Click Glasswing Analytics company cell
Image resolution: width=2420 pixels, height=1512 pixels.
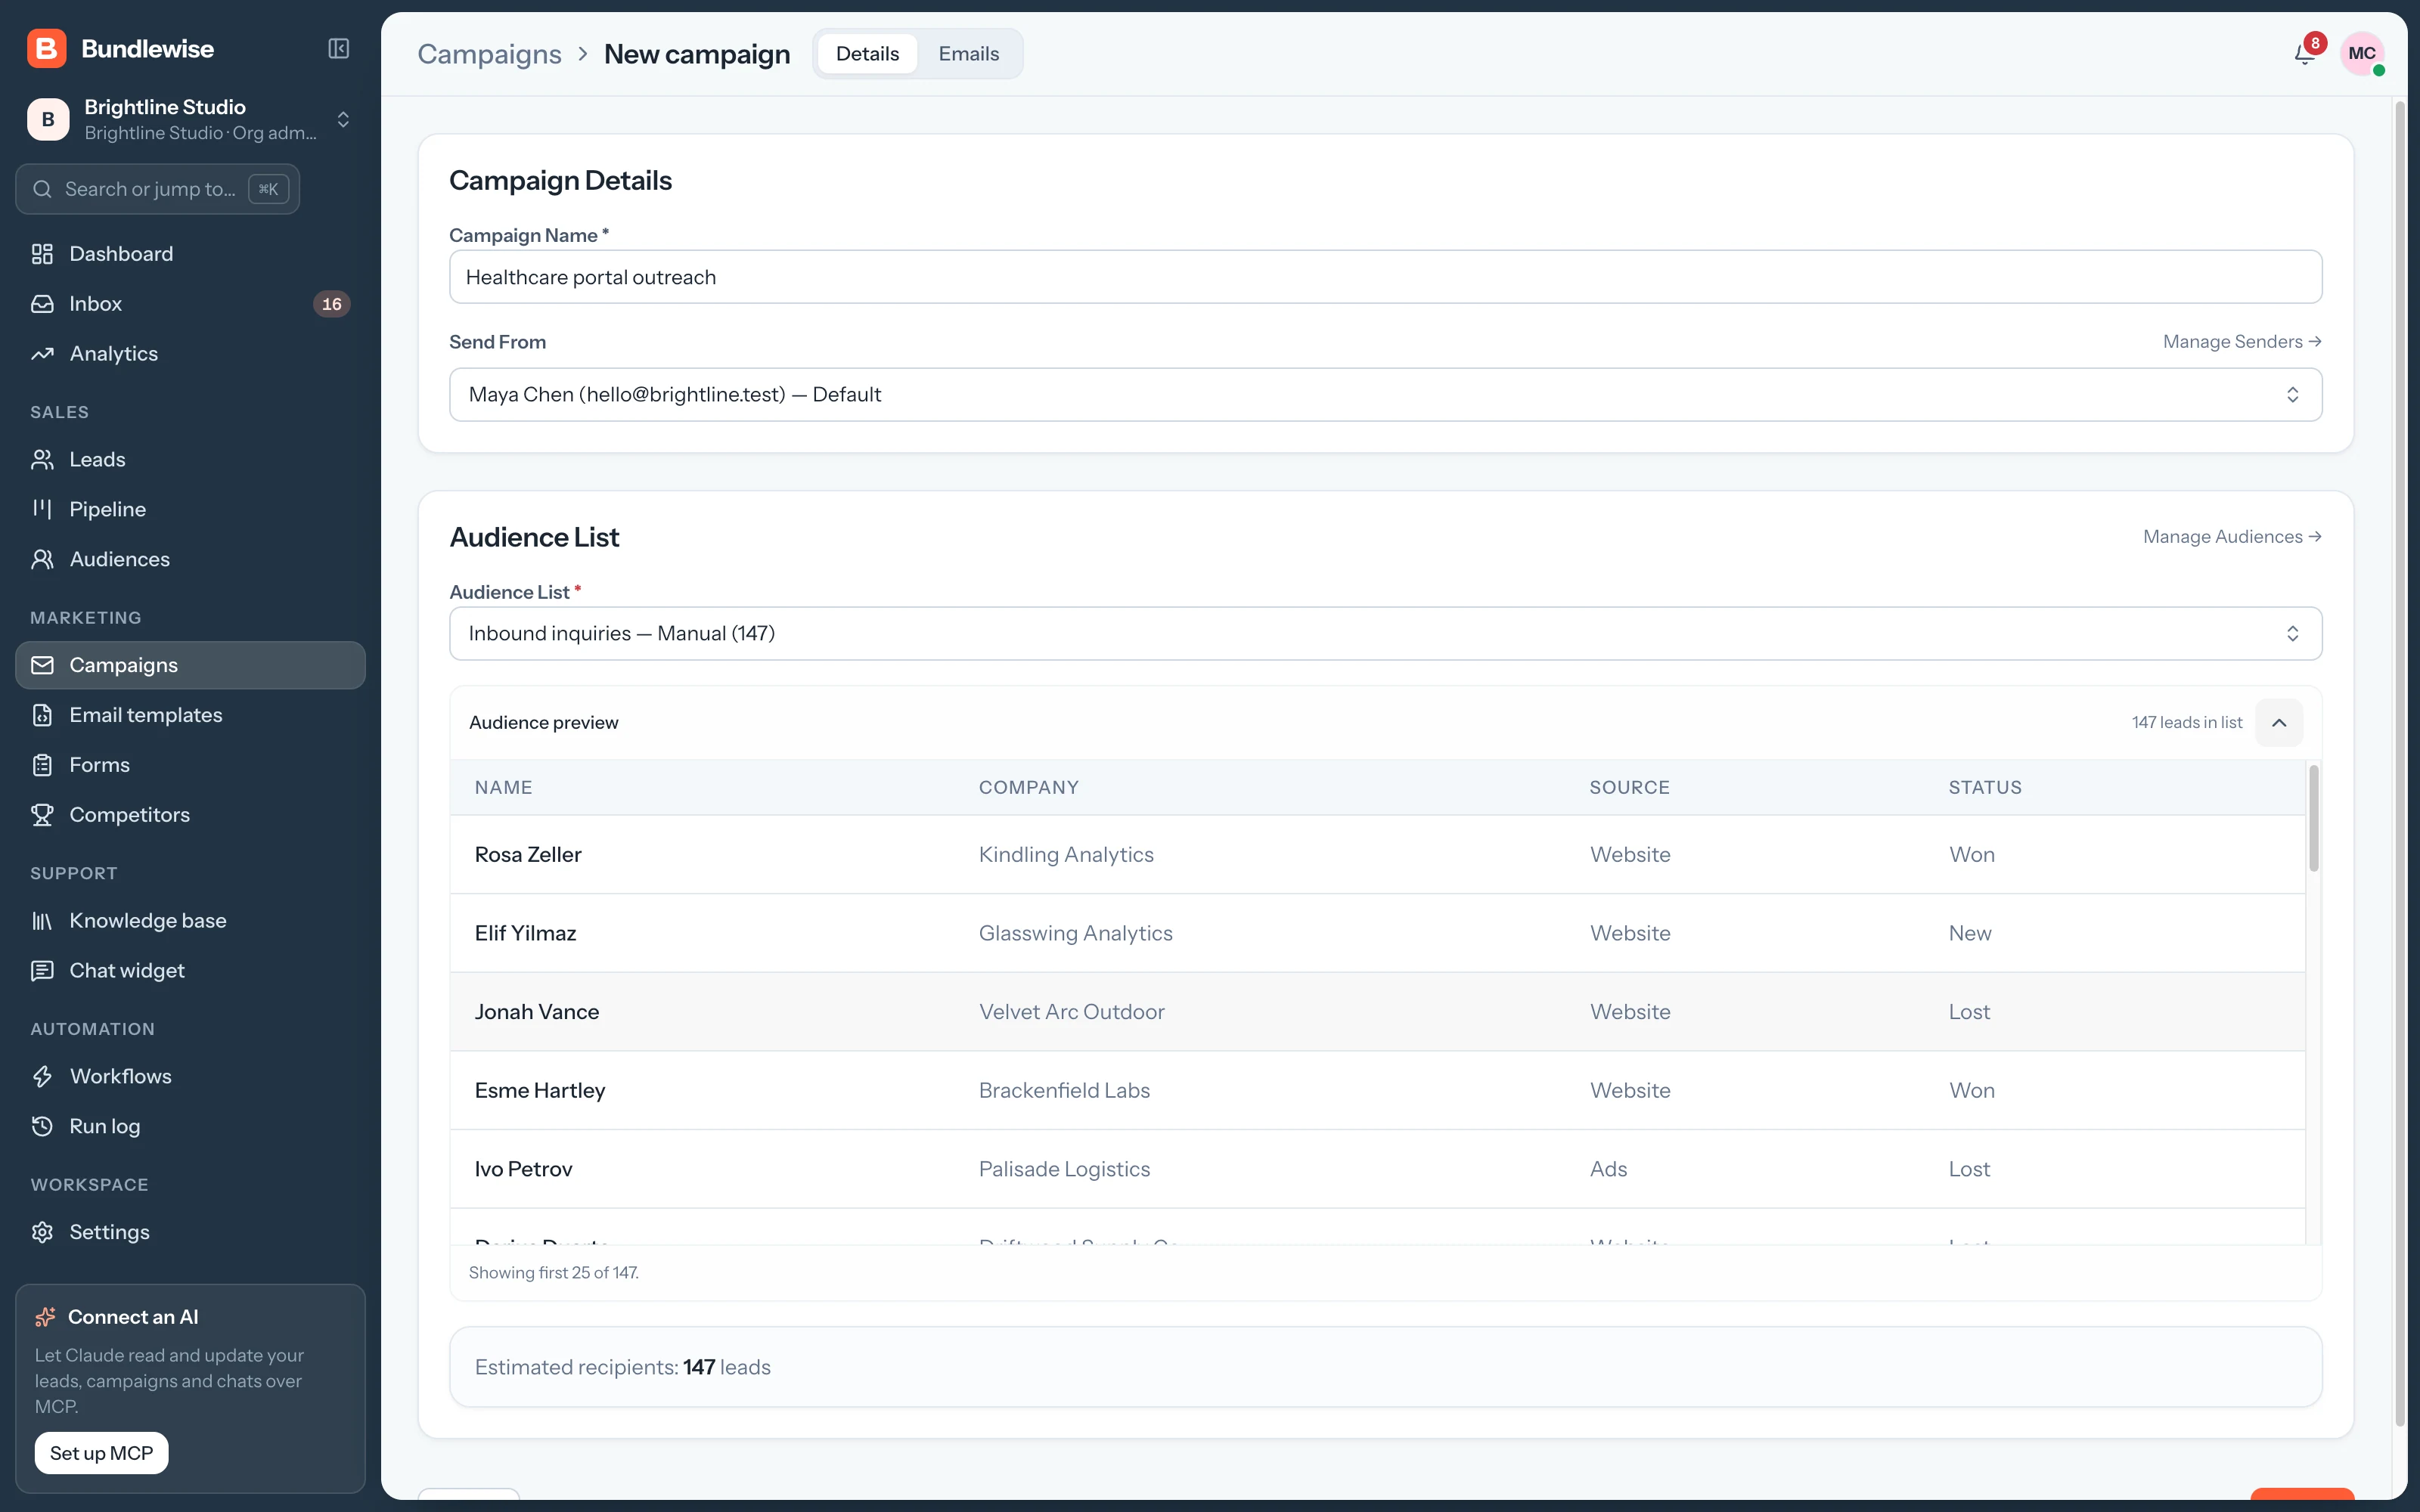click(x=1075, y=933)
